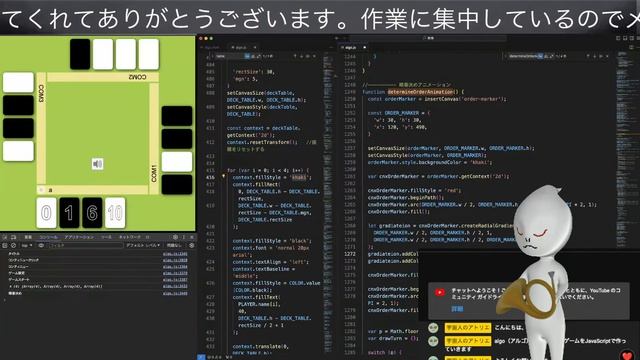Image resolution: width=640 pixels, height=360 pixels.
Task: Open the アプリケーション tab in DevTools
Action: tap(79, 237)
